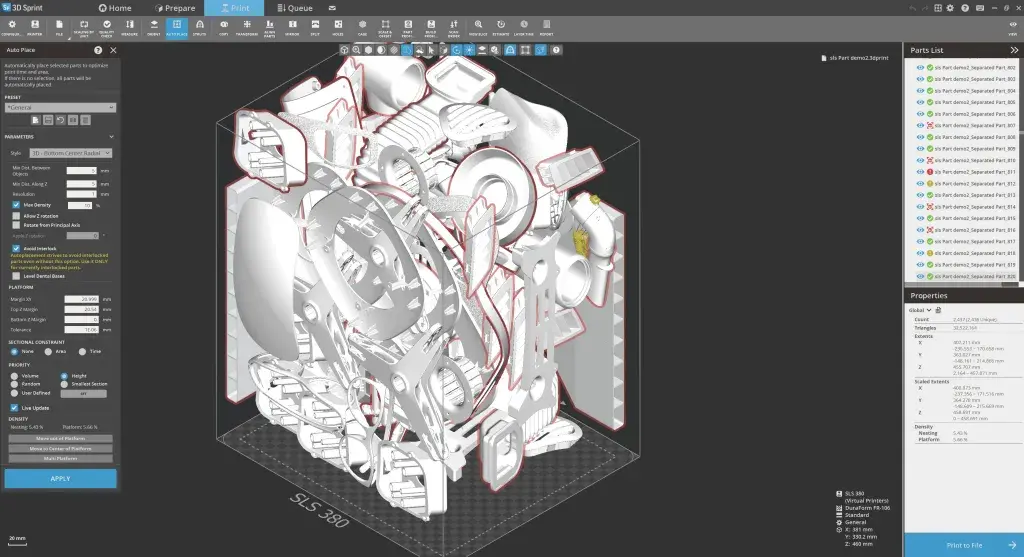
Task: Click the Tolerance input field
Action: tap(82, 330)
